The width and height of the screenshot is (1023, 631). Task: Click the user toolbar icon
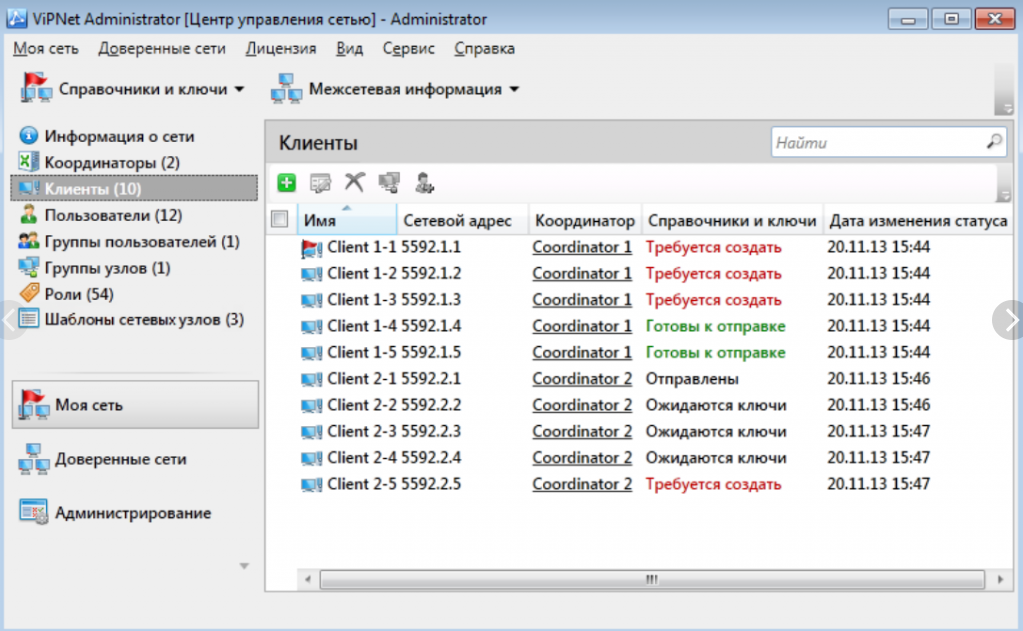pyautogui.click(x=424, y=183)
